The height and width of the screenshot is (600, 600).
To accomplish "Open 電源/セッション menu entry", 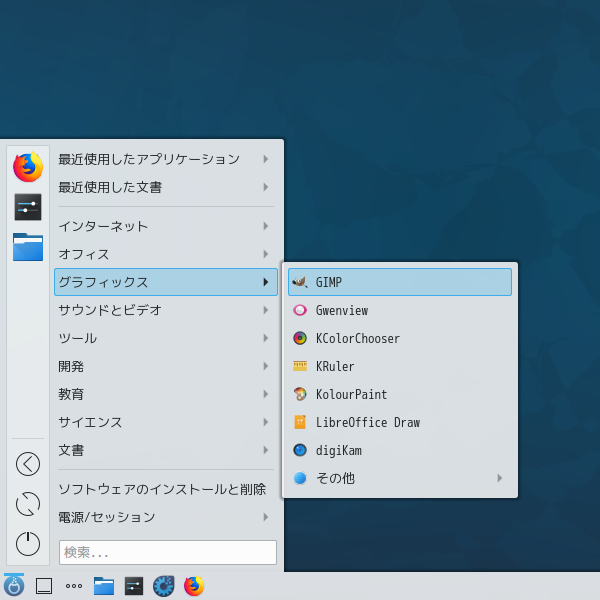I will (166, 517).
